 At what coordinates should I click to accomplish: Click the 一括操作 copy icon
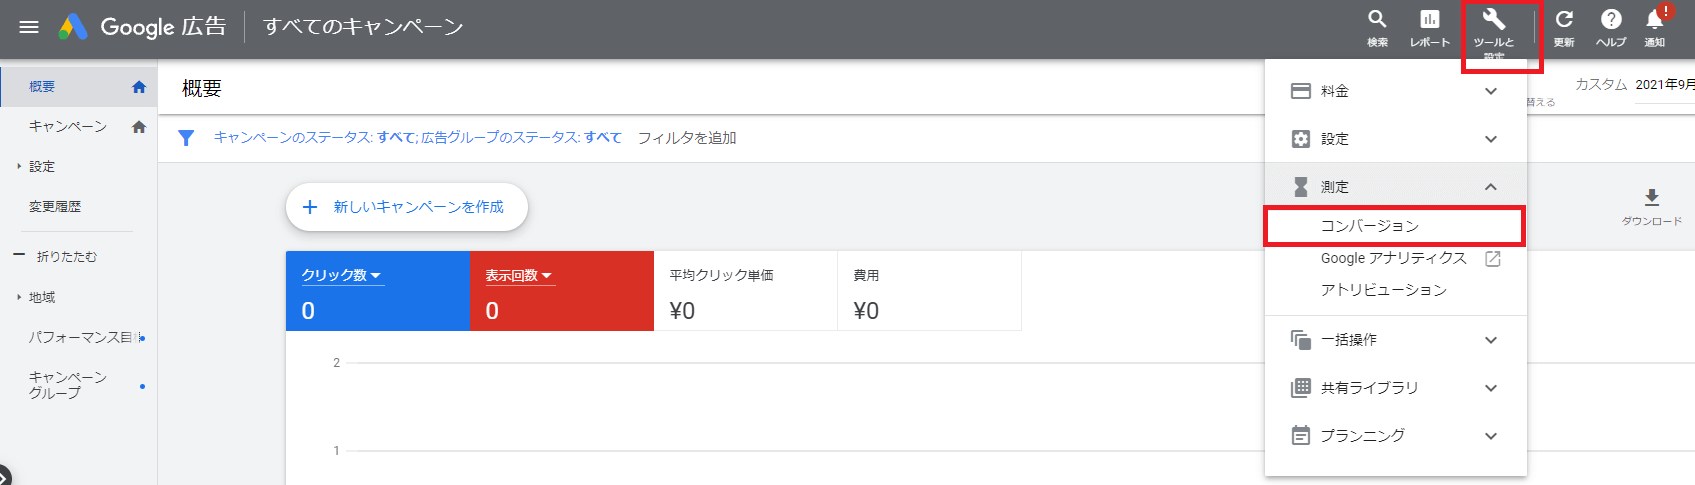(x=1301, y=340)
